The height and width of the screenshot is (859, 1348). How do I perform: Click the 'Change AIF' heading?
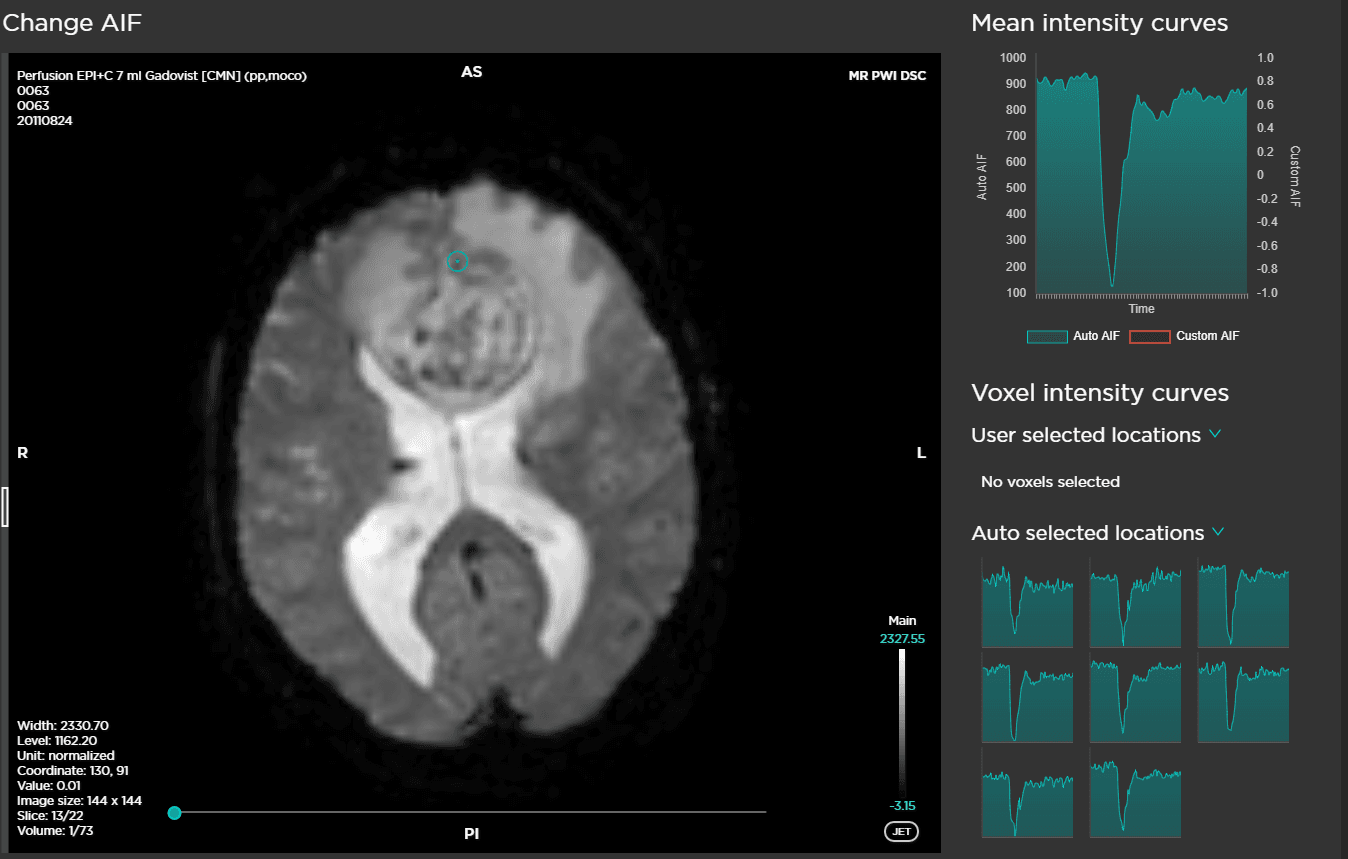(72, 22)
